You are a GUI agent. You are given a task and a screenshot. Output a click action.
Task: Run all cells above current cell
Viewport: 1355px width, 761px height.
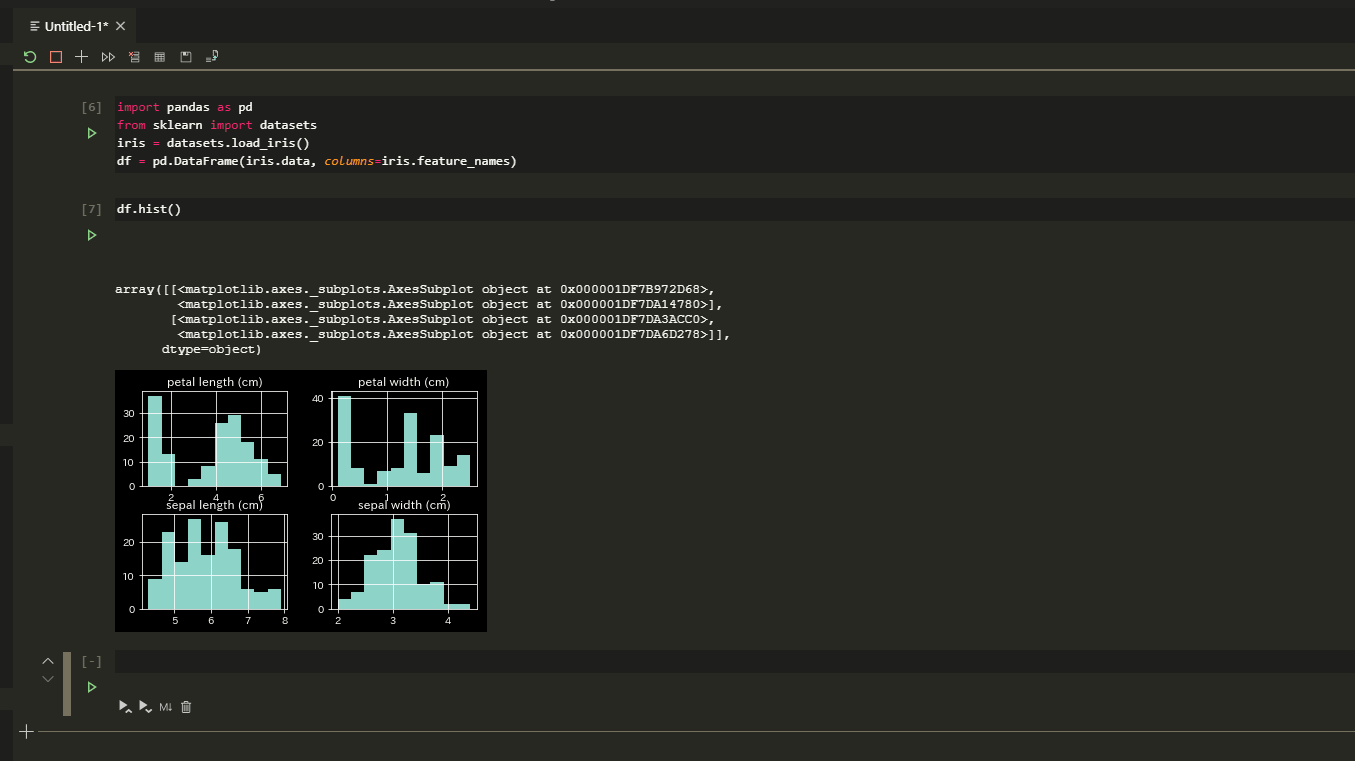coord(125,706)
